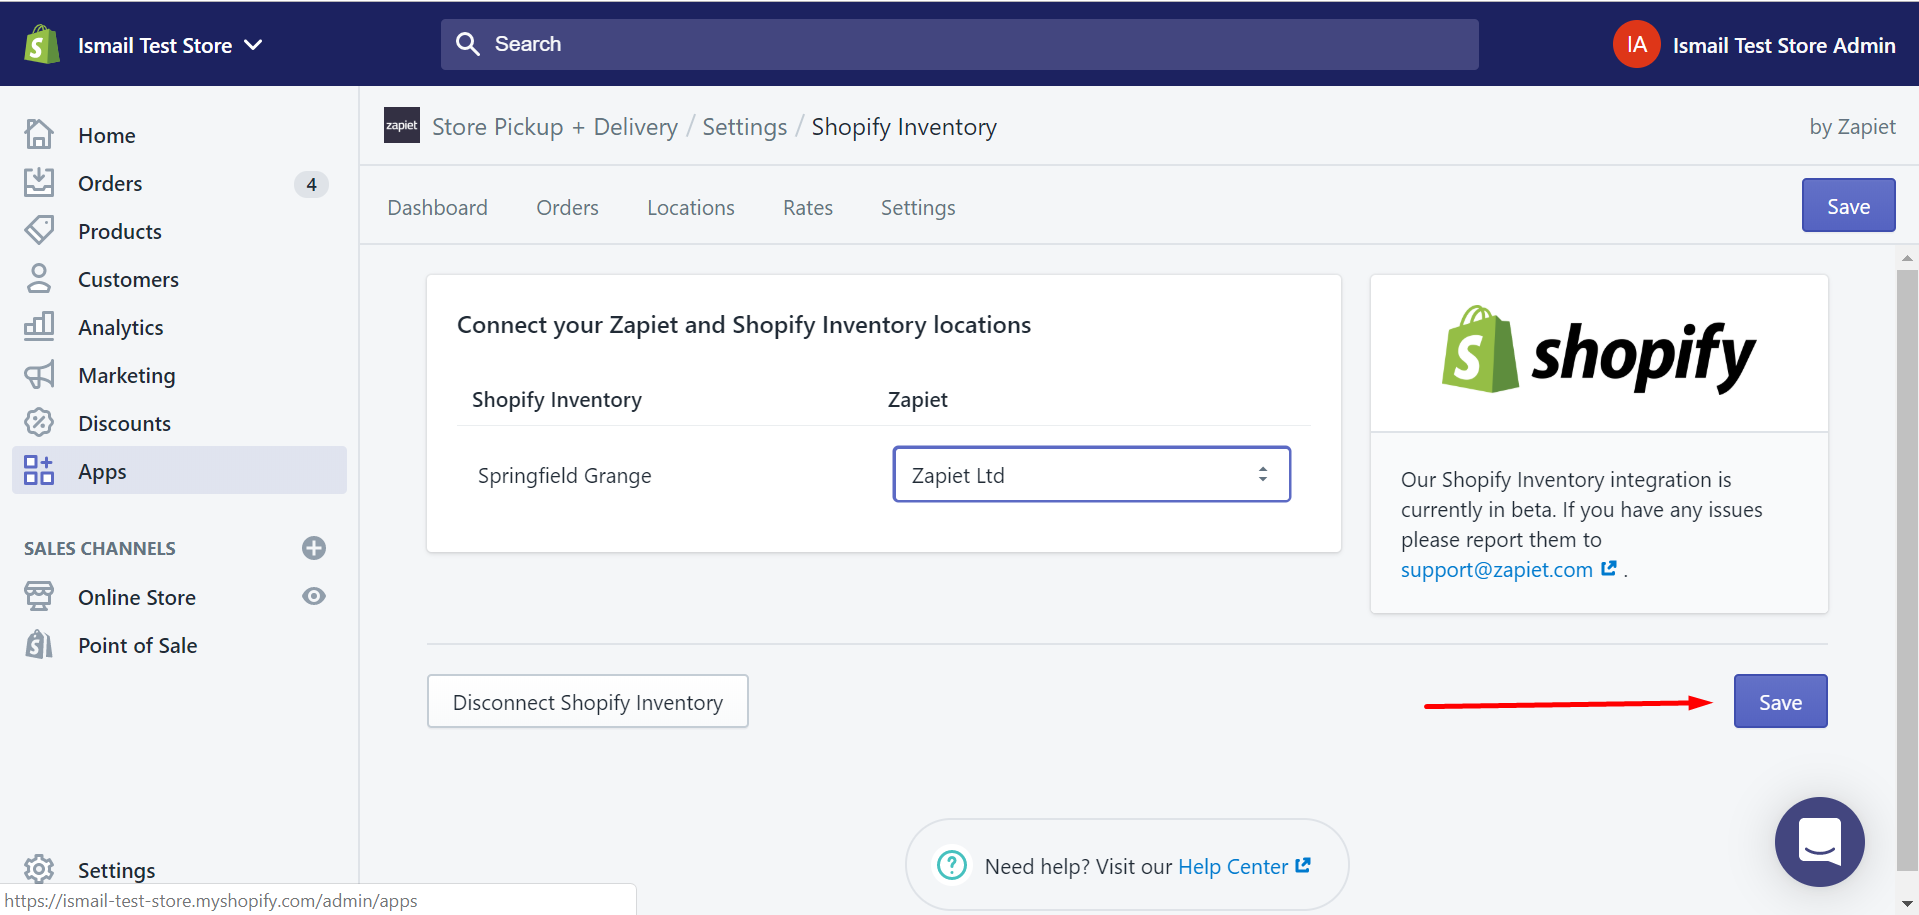Switch to the app's Orders tab
The width and height of the screenshot is (1919, 915).
567,207
